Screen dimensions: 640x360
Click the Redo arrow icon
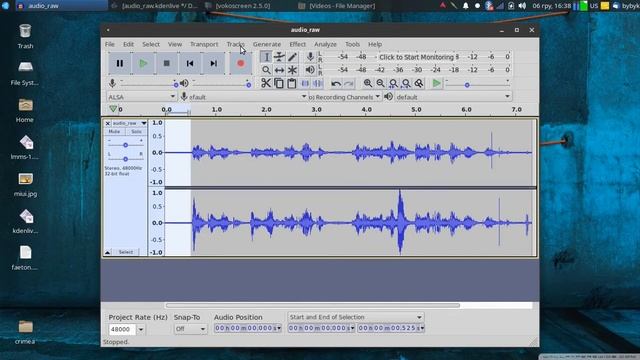(x=349, y=84)
